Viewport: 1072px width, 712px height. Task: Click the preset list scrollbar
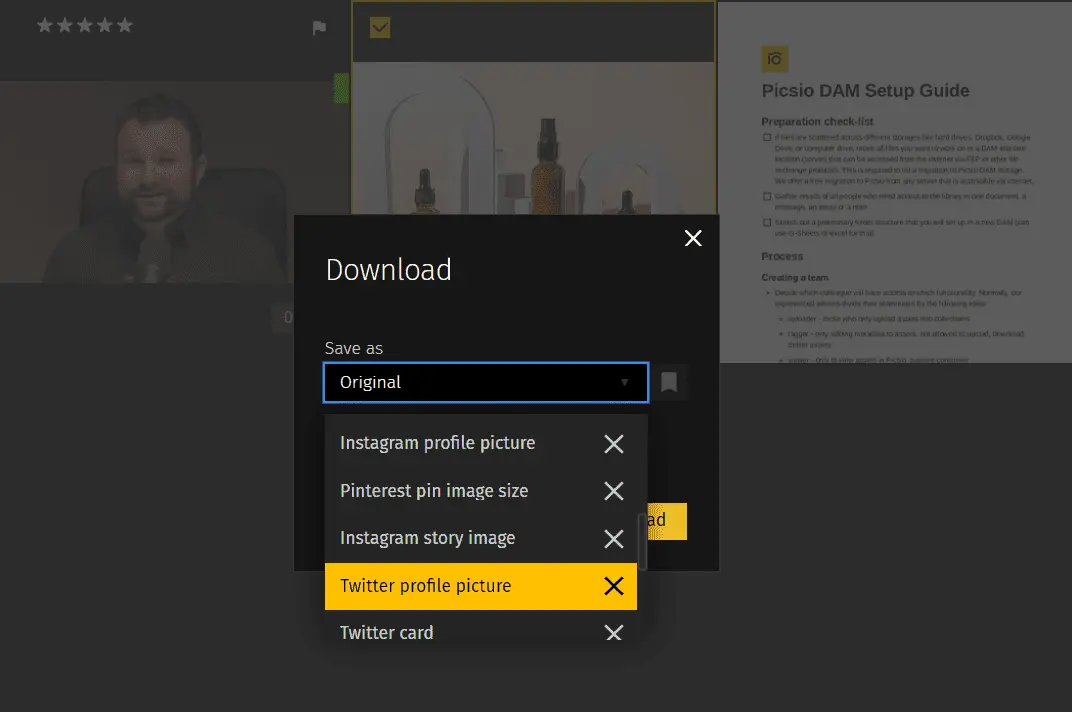[x=642, y=540]
